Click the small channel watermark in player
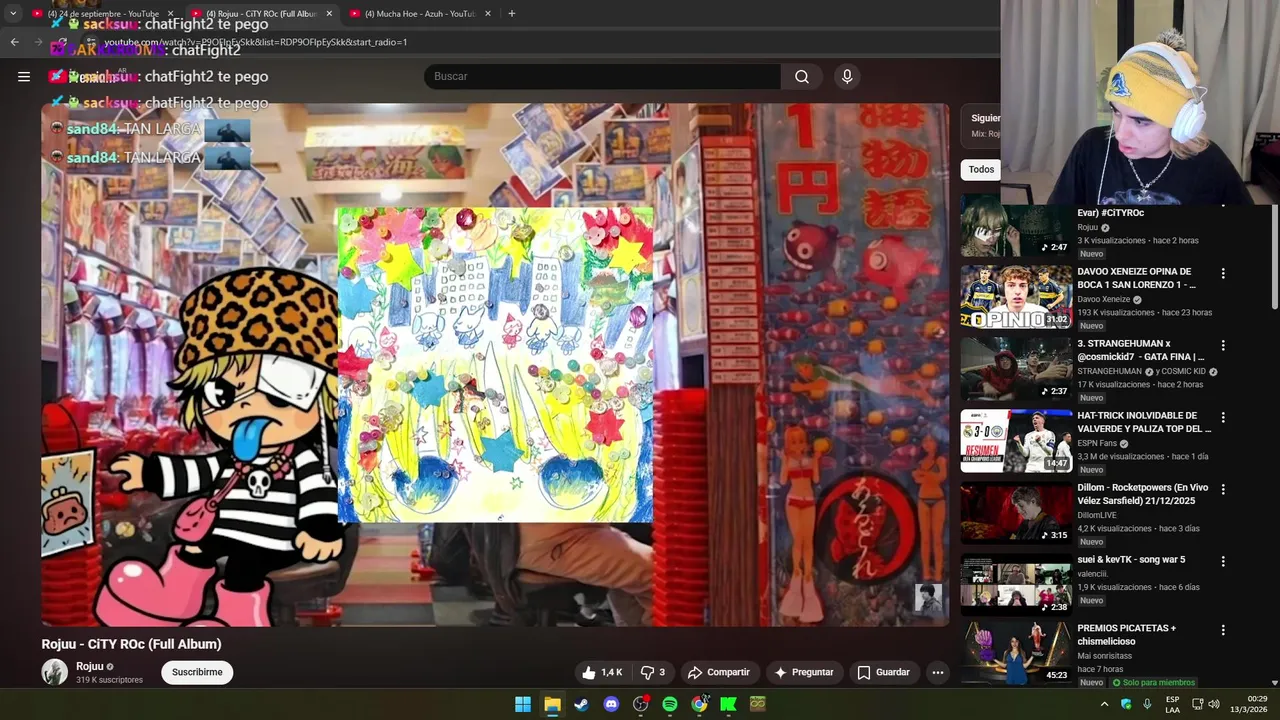1280x720 pixels. [928, 598]
